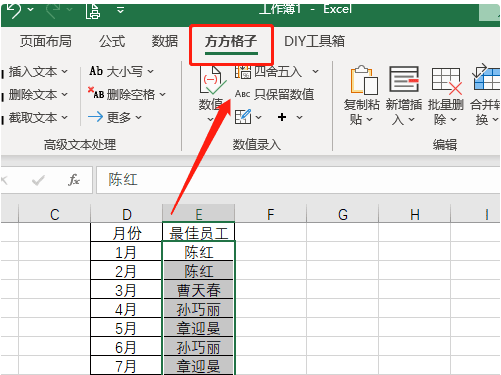Image resolution: width=501 pixels, height=375 pixels.
Task: Select column E header
Action: coord(199,214)
